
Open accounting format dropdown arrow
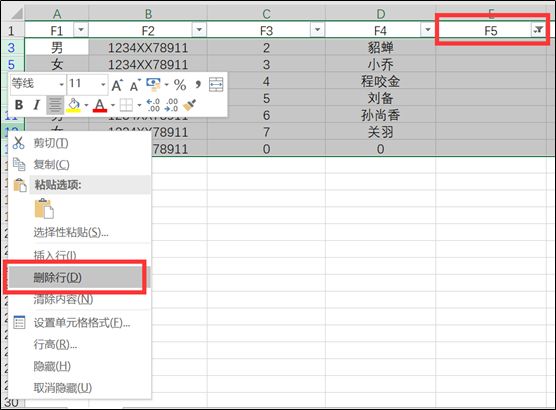166,85
